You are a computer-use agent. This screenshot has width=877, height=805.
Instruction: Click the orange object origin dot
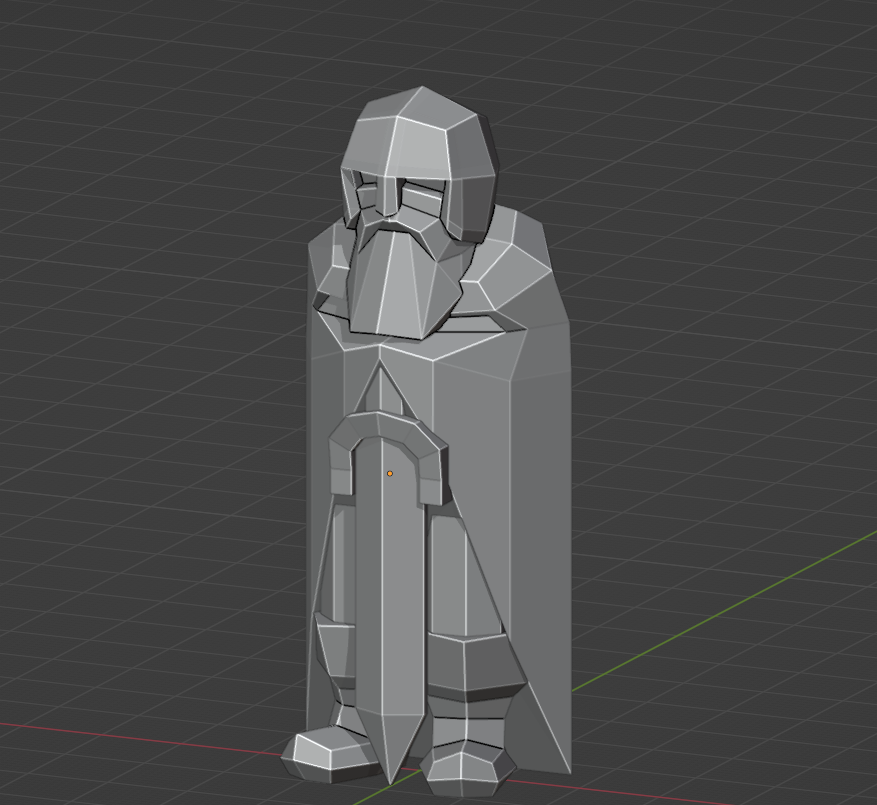[390, 474]
